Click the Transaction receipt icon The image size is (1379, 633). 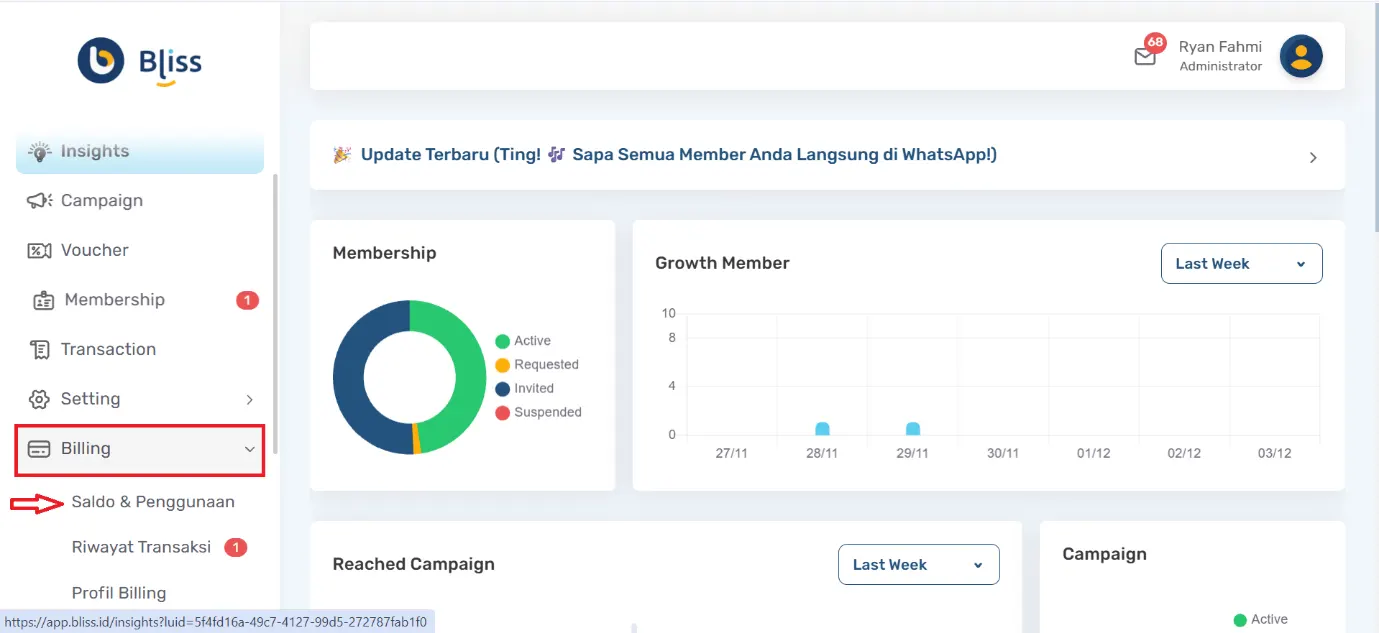click(x=40, y=350)
